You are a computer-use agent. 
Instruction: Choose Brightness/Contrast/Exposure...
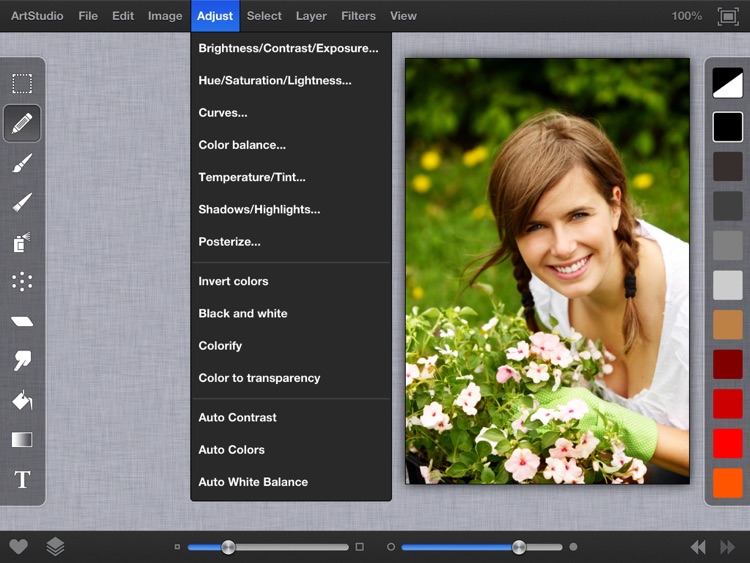tap(291, 48)
